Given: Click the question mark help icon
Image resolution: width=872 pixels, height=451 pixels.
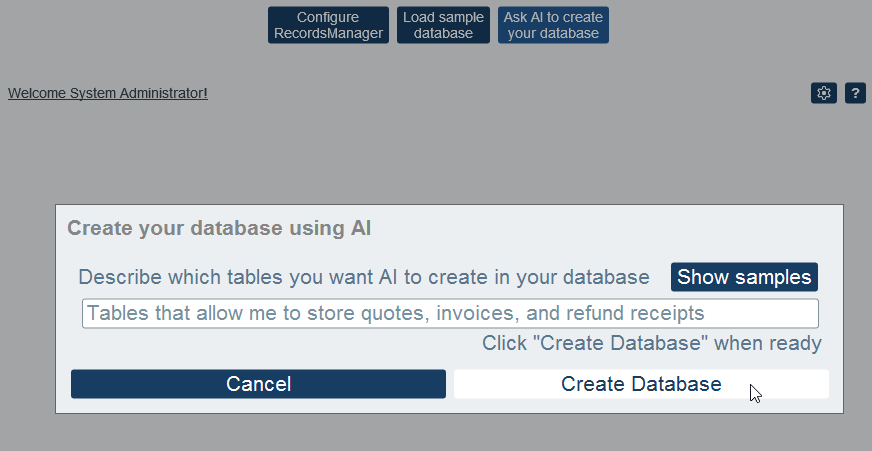Looking at the screenshot, I should click(x=855, y=93).
